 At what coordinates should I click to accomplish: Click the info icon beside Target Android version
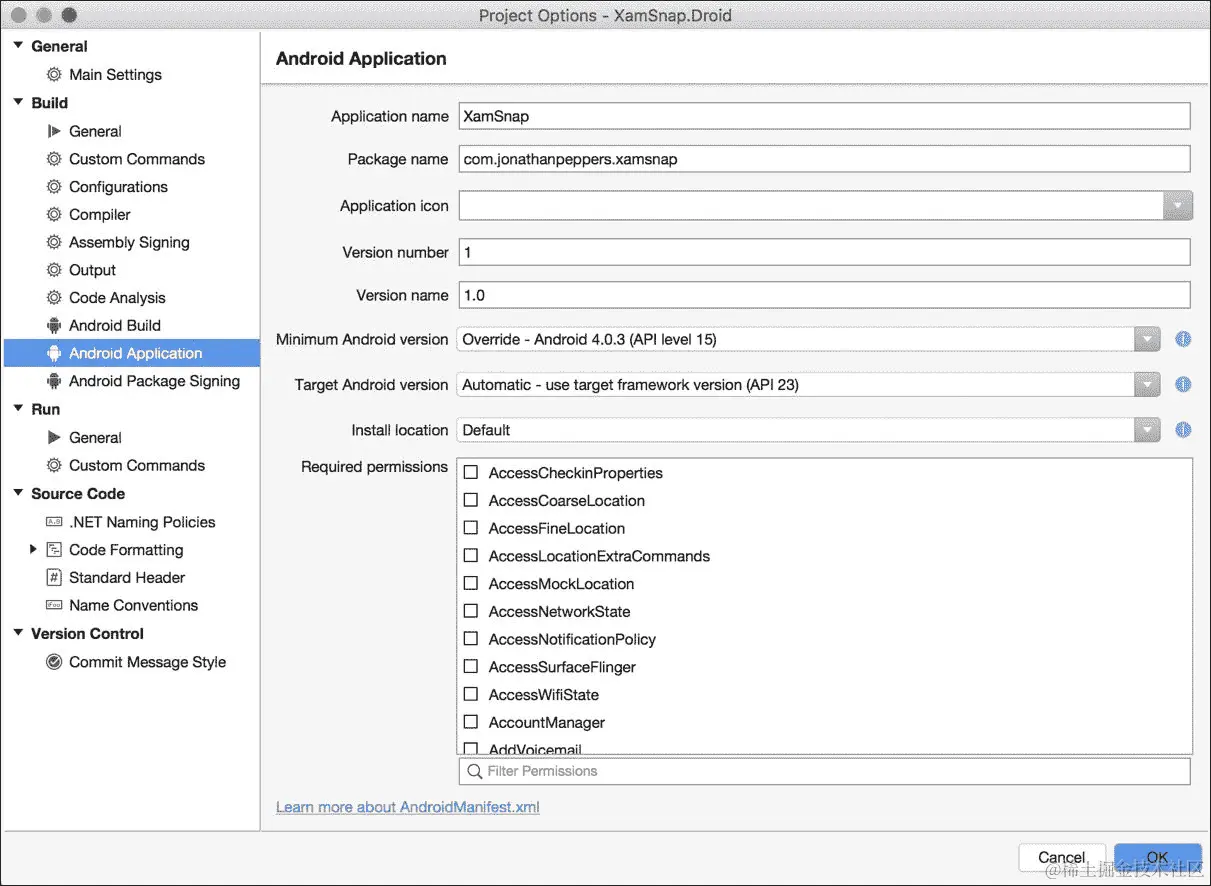pos(1183,384)
